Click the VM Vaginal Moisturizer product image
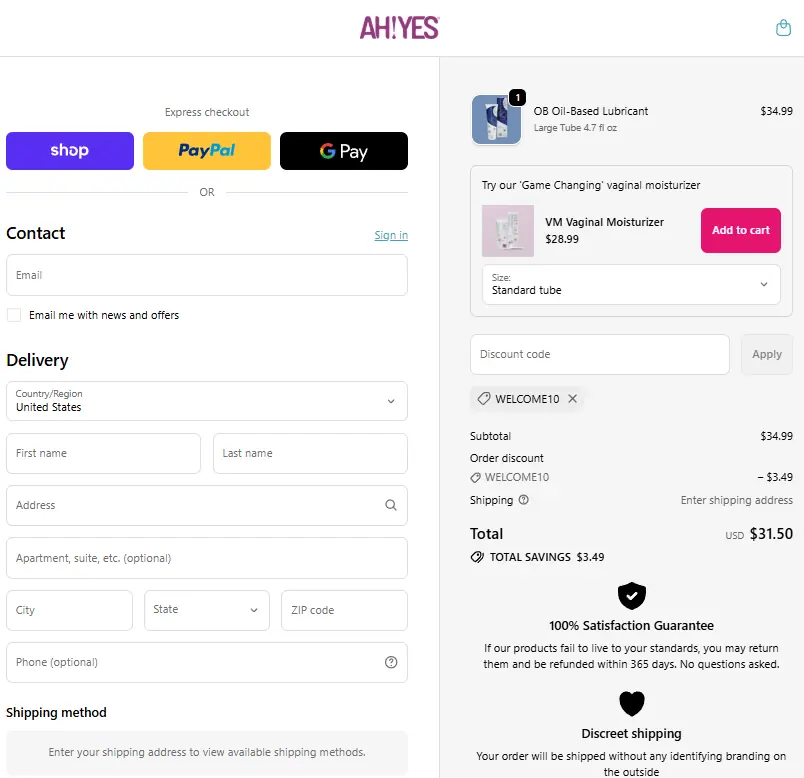Screen dimensions: 804x778 click(x=507, y=230)
